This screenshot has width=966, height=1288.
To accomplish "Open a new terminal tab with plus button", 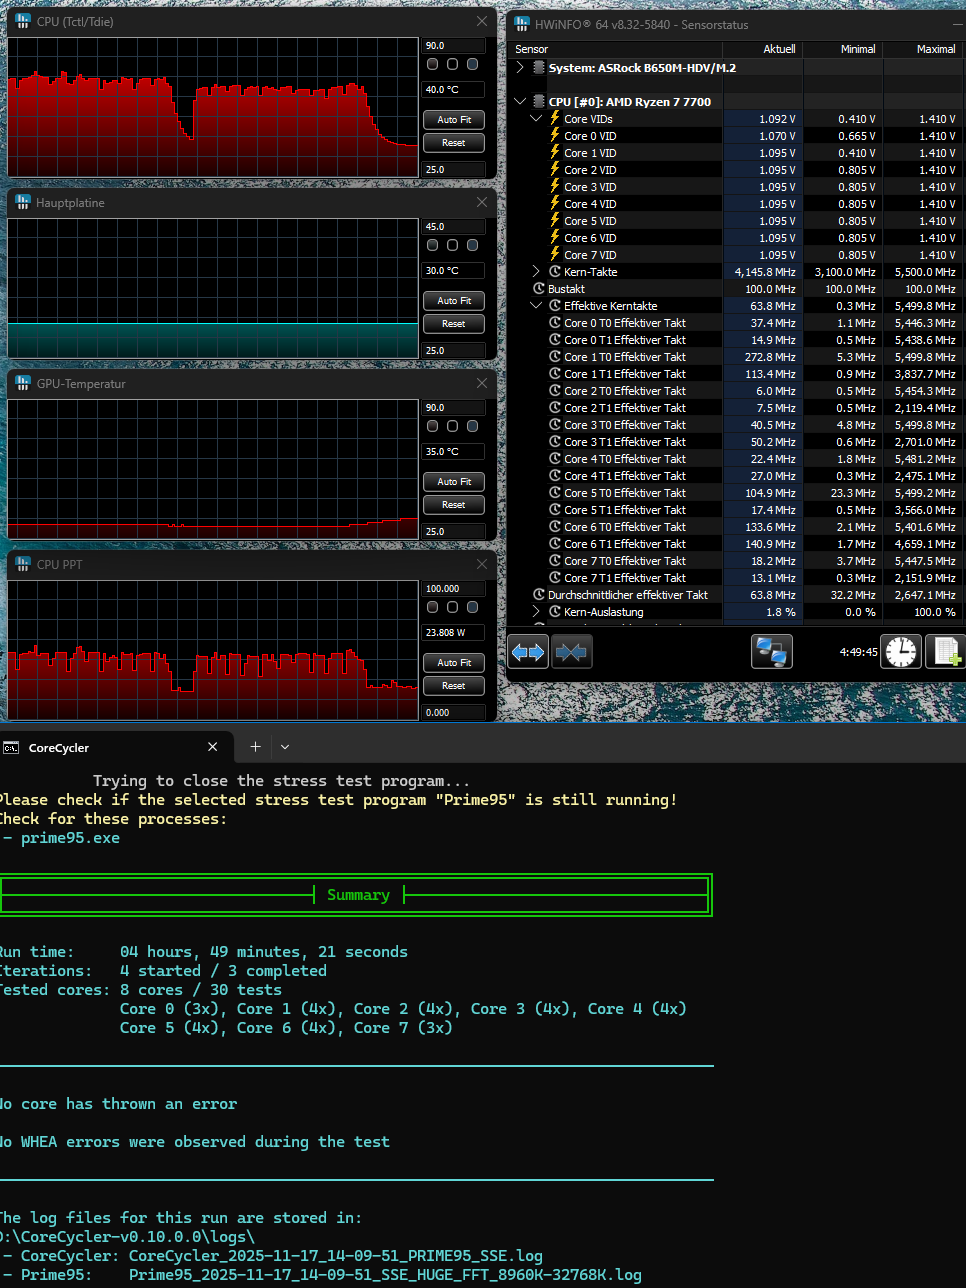I will click(255, 747).
